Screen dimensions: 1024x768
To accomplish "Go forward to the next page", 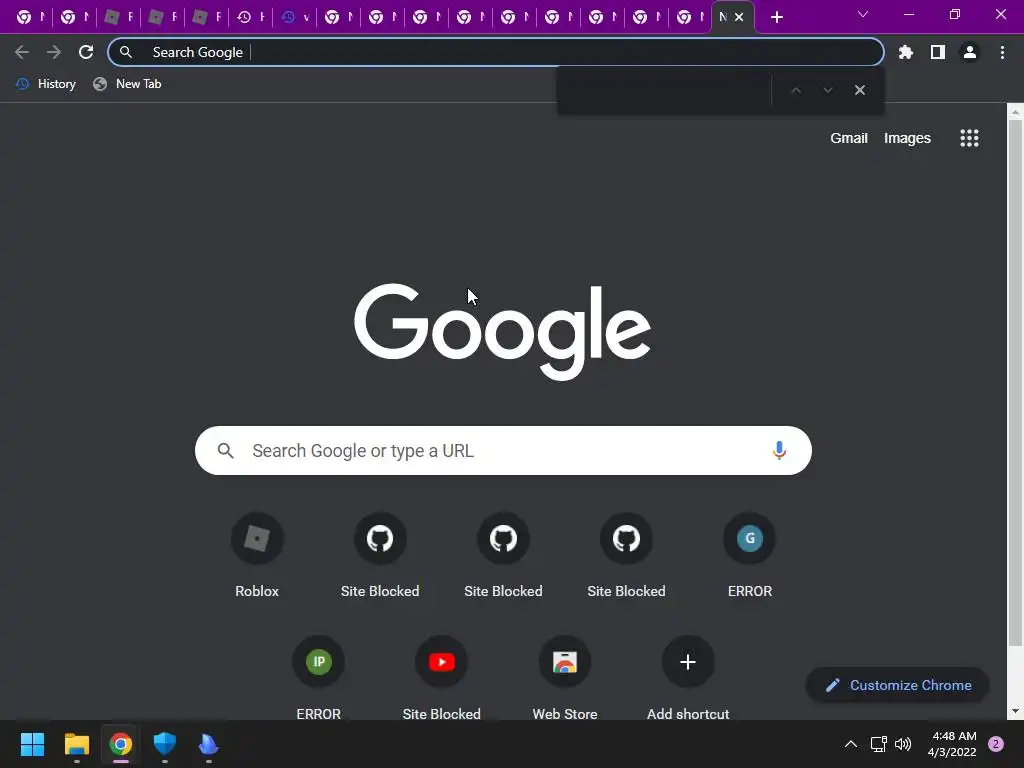I will pos(54,52).
